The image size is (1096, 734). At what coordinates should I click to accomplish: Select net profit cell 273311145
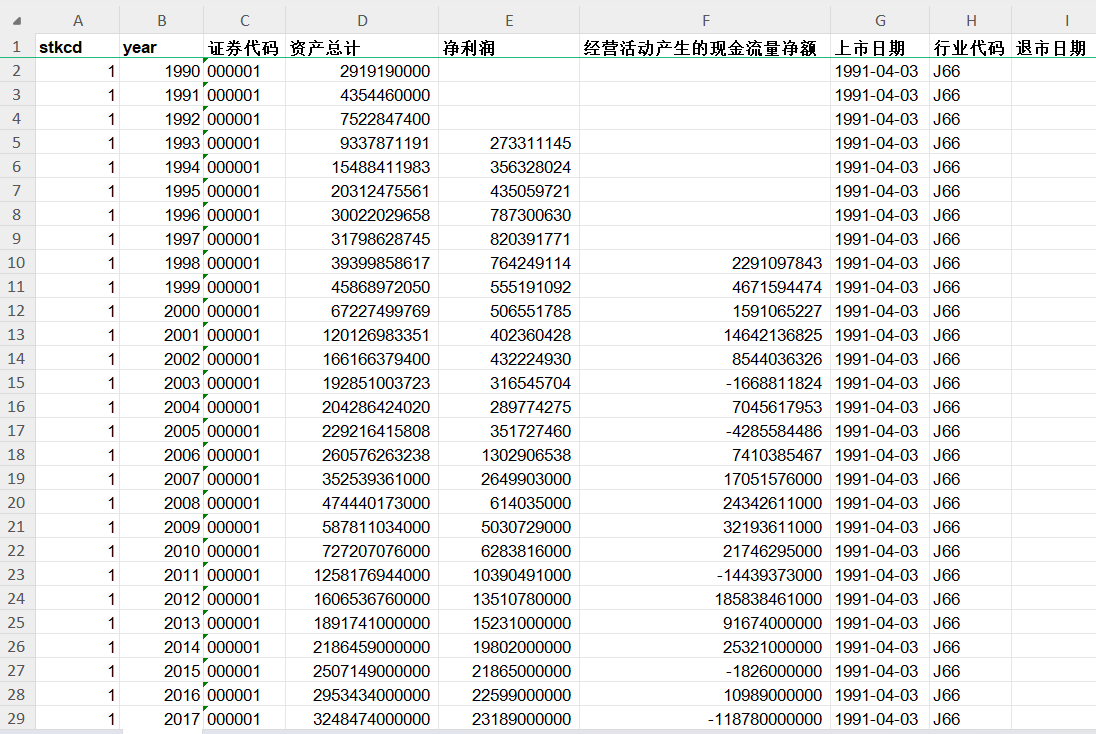point(509,143)
